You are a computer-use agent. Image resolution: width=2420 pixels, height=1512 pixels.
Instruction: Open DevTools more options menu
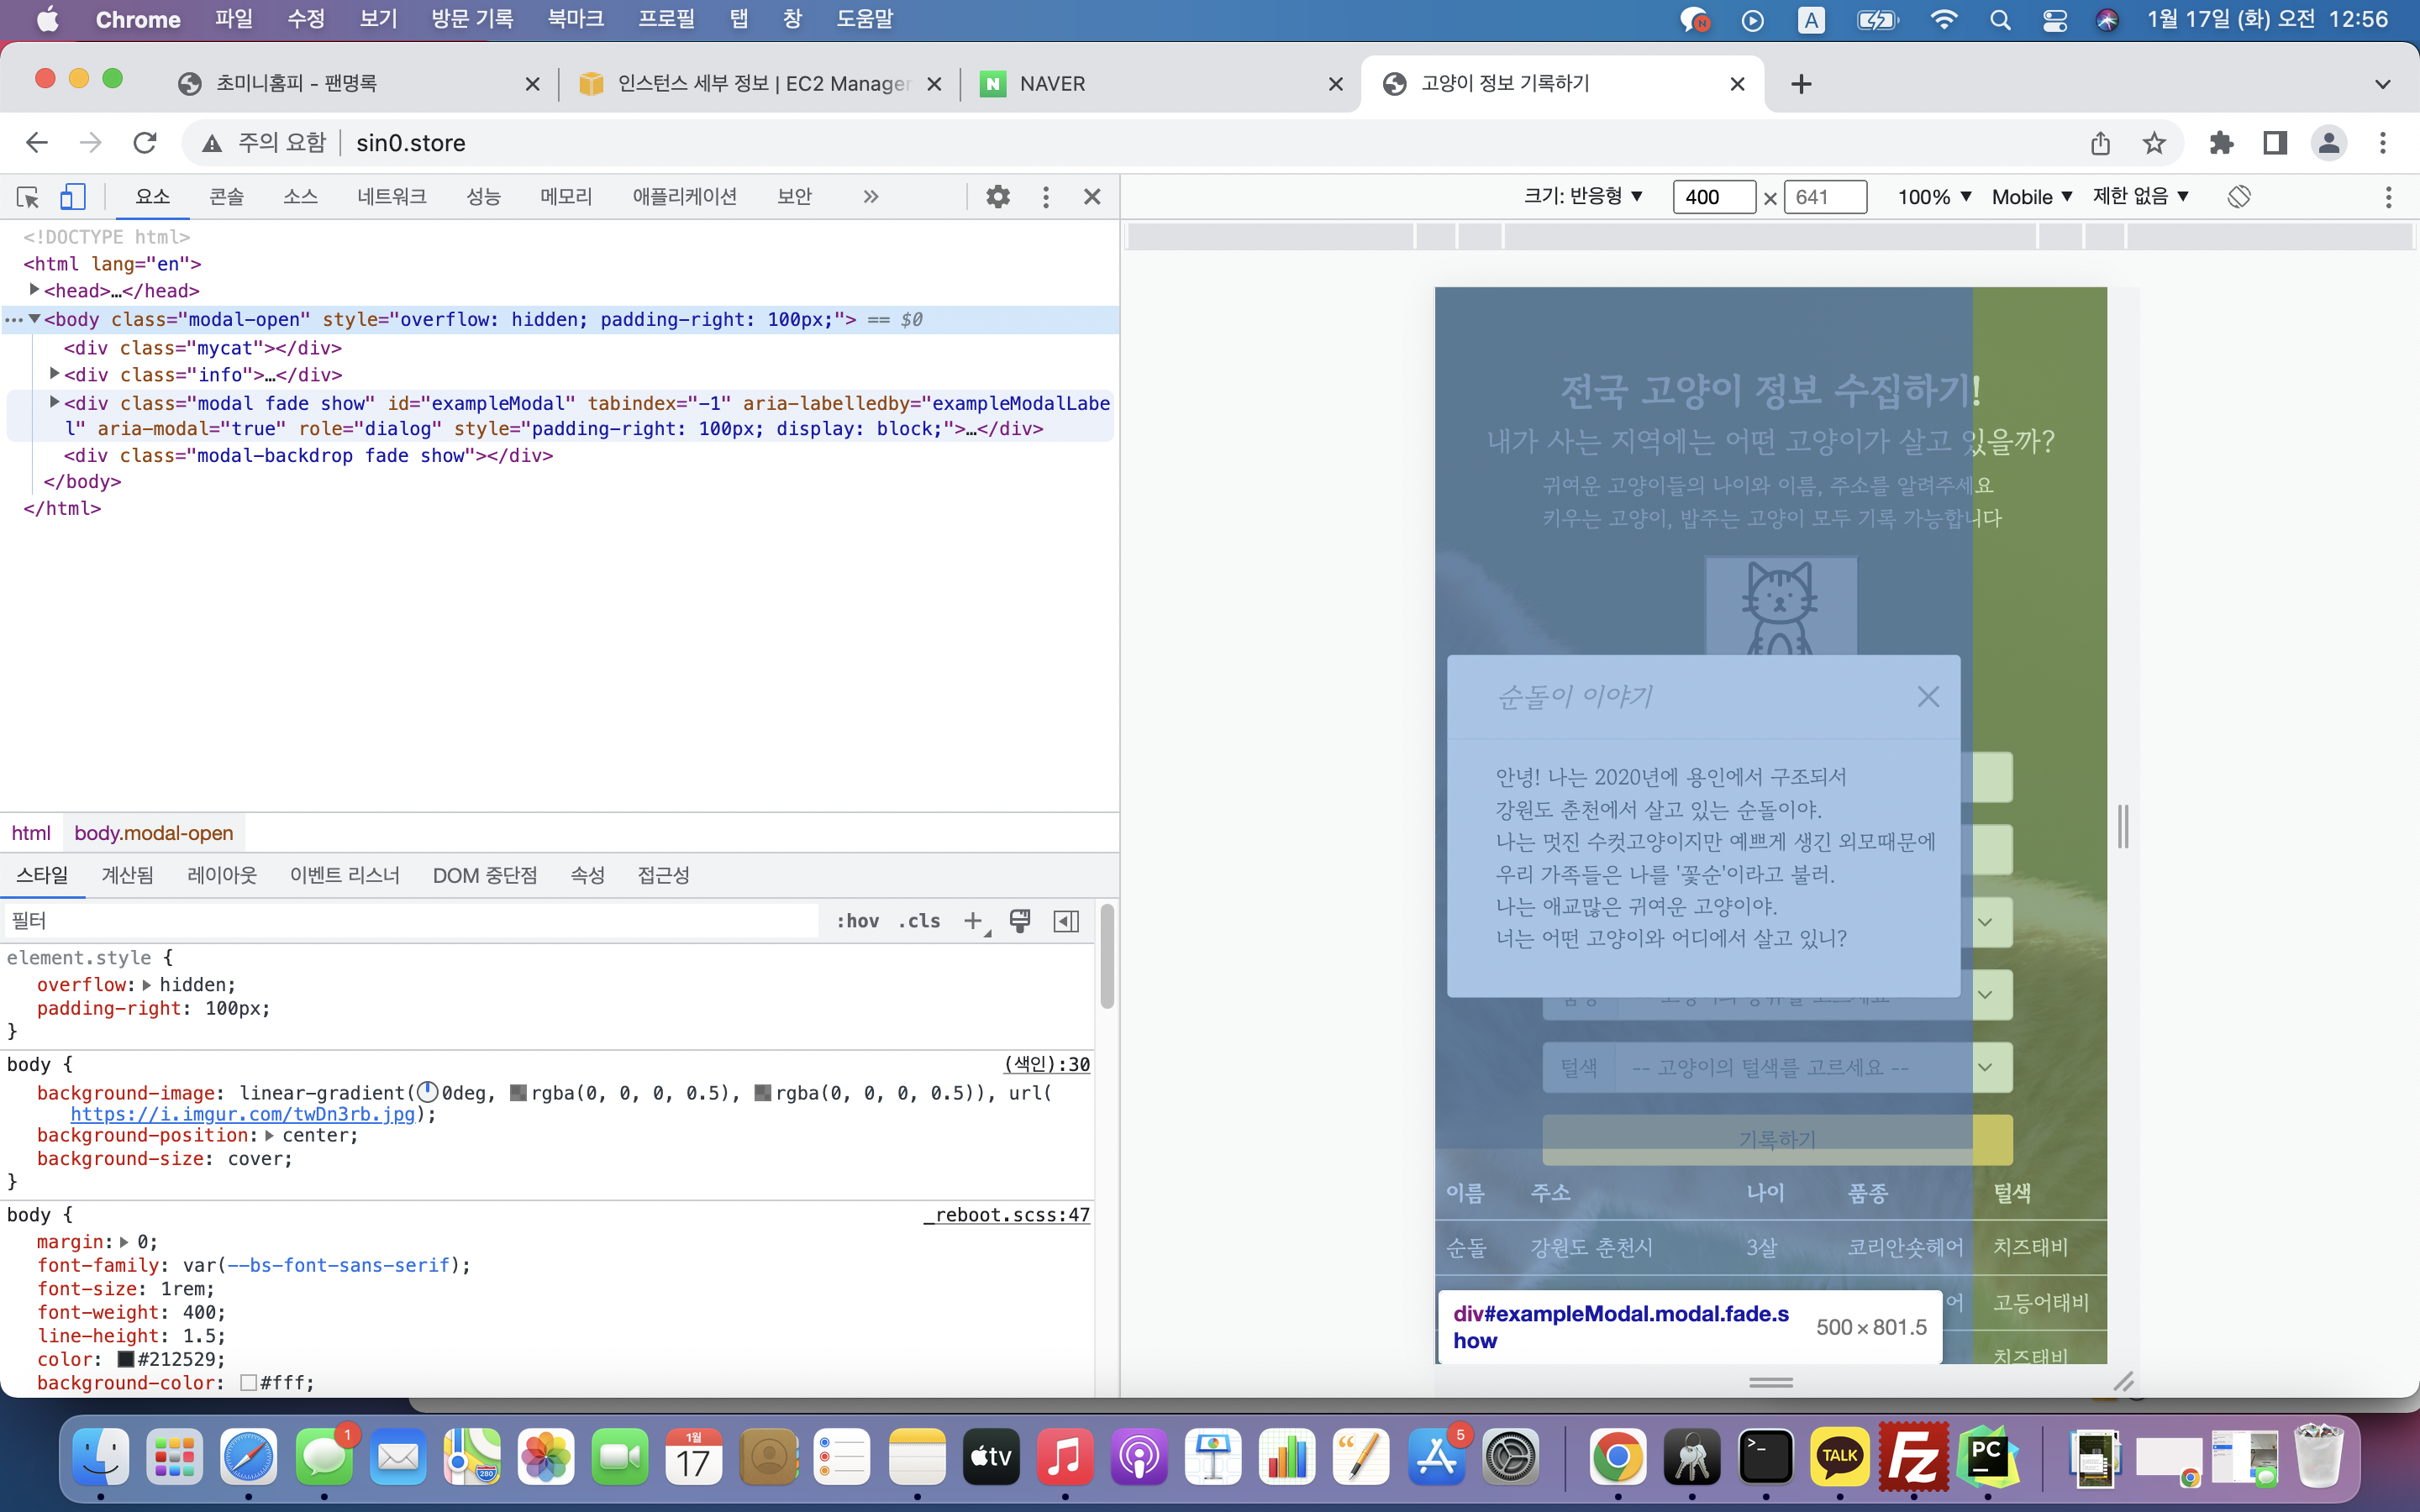pyautogui.click(x=1046, y=197)
